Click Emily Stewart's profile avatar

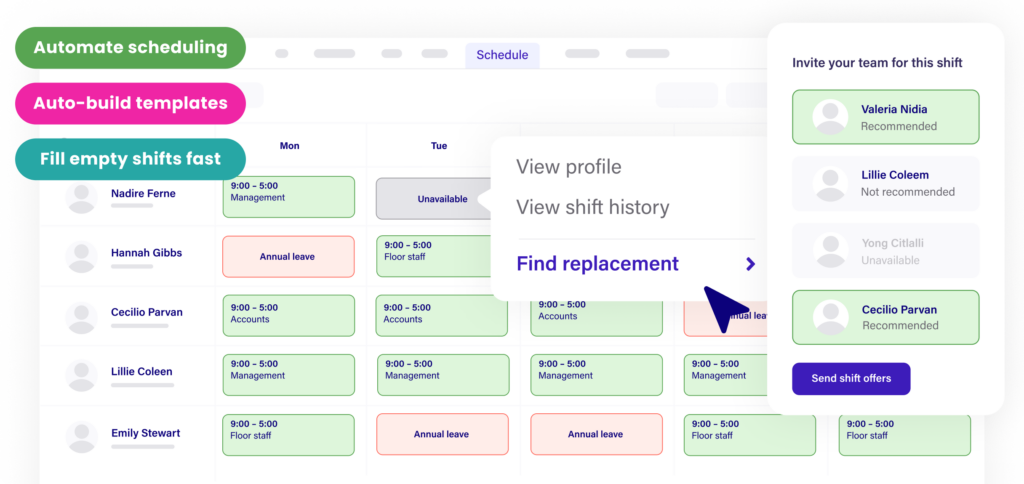pos(81,437)
